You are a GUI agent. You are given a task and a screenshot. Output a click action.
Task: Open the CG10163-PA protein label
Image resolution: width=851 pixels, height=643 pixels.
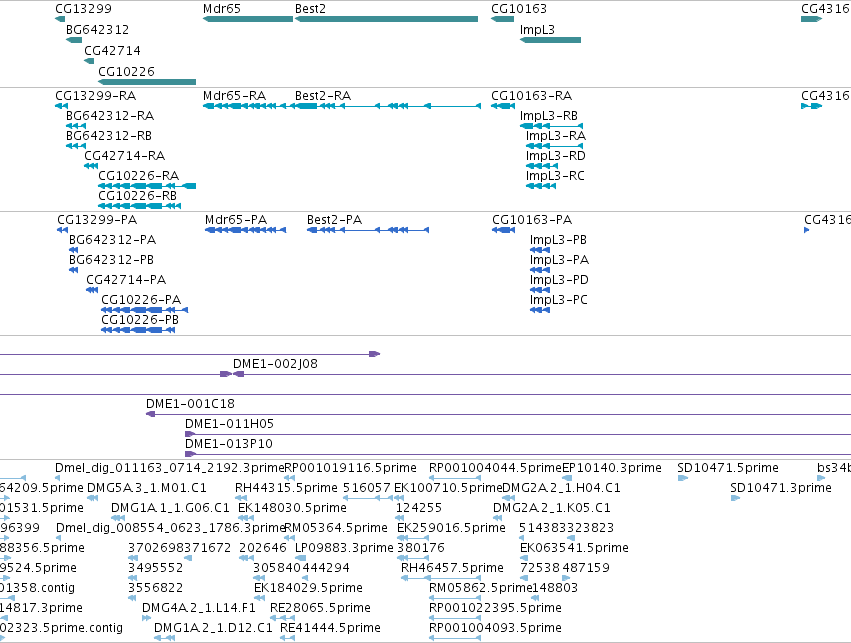tap(532, 220)
